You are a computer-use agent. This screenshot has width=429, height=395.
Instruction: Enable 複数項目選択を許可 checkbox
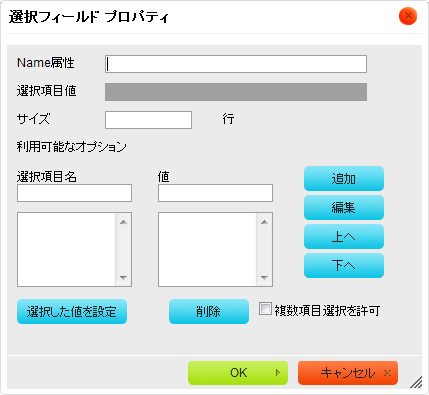click(265, 309)
